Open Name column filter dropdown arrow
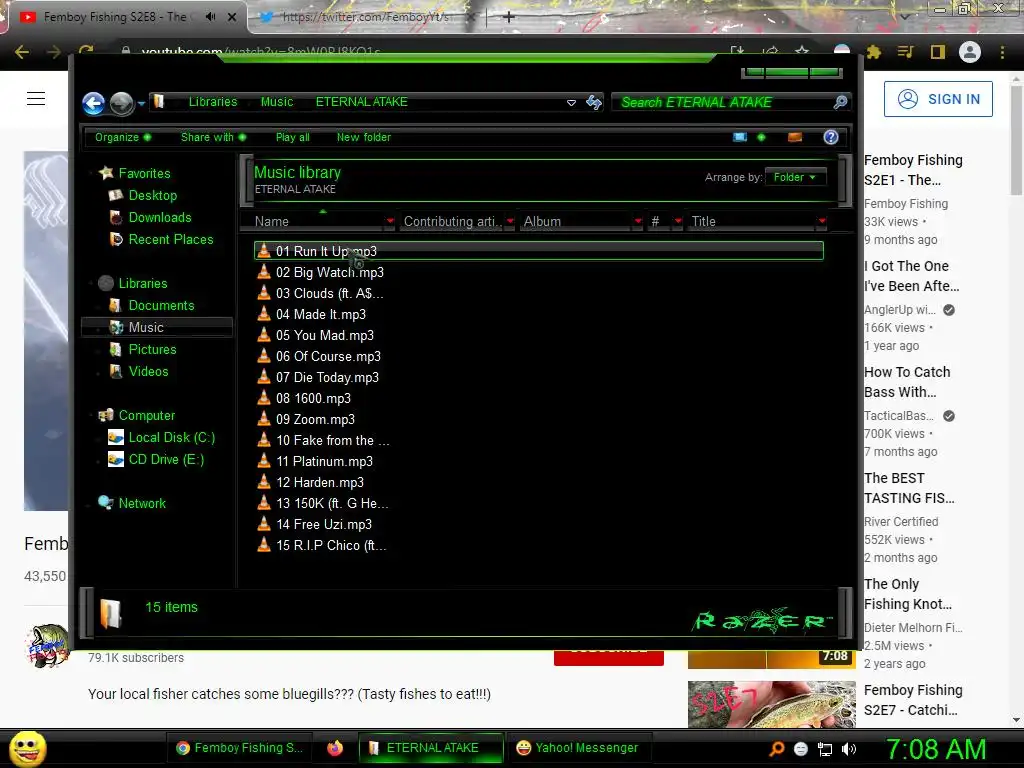1024x768 pixels. pos(390,221)
